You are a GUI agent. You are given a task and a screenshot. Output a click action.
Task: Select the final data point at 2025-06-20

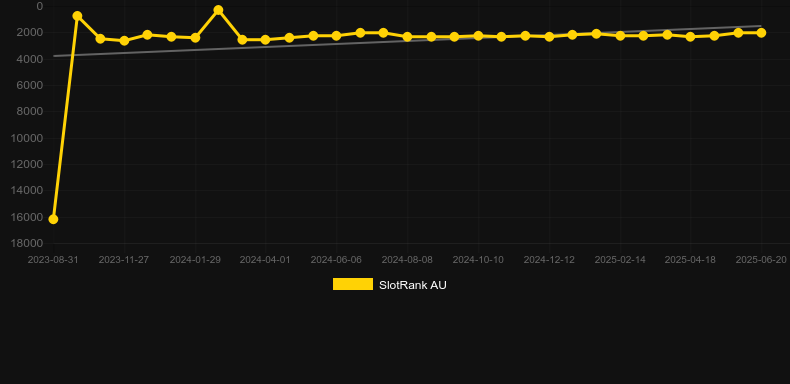[x=761, y=33]
